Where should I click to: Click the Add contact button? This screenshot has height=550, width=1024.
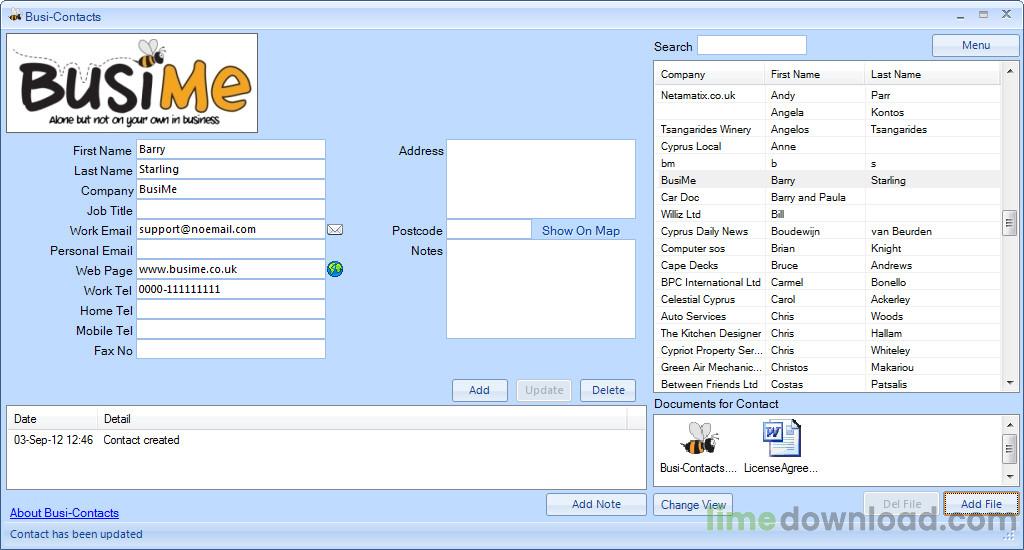pyautogui.click(x=479, y=390)
